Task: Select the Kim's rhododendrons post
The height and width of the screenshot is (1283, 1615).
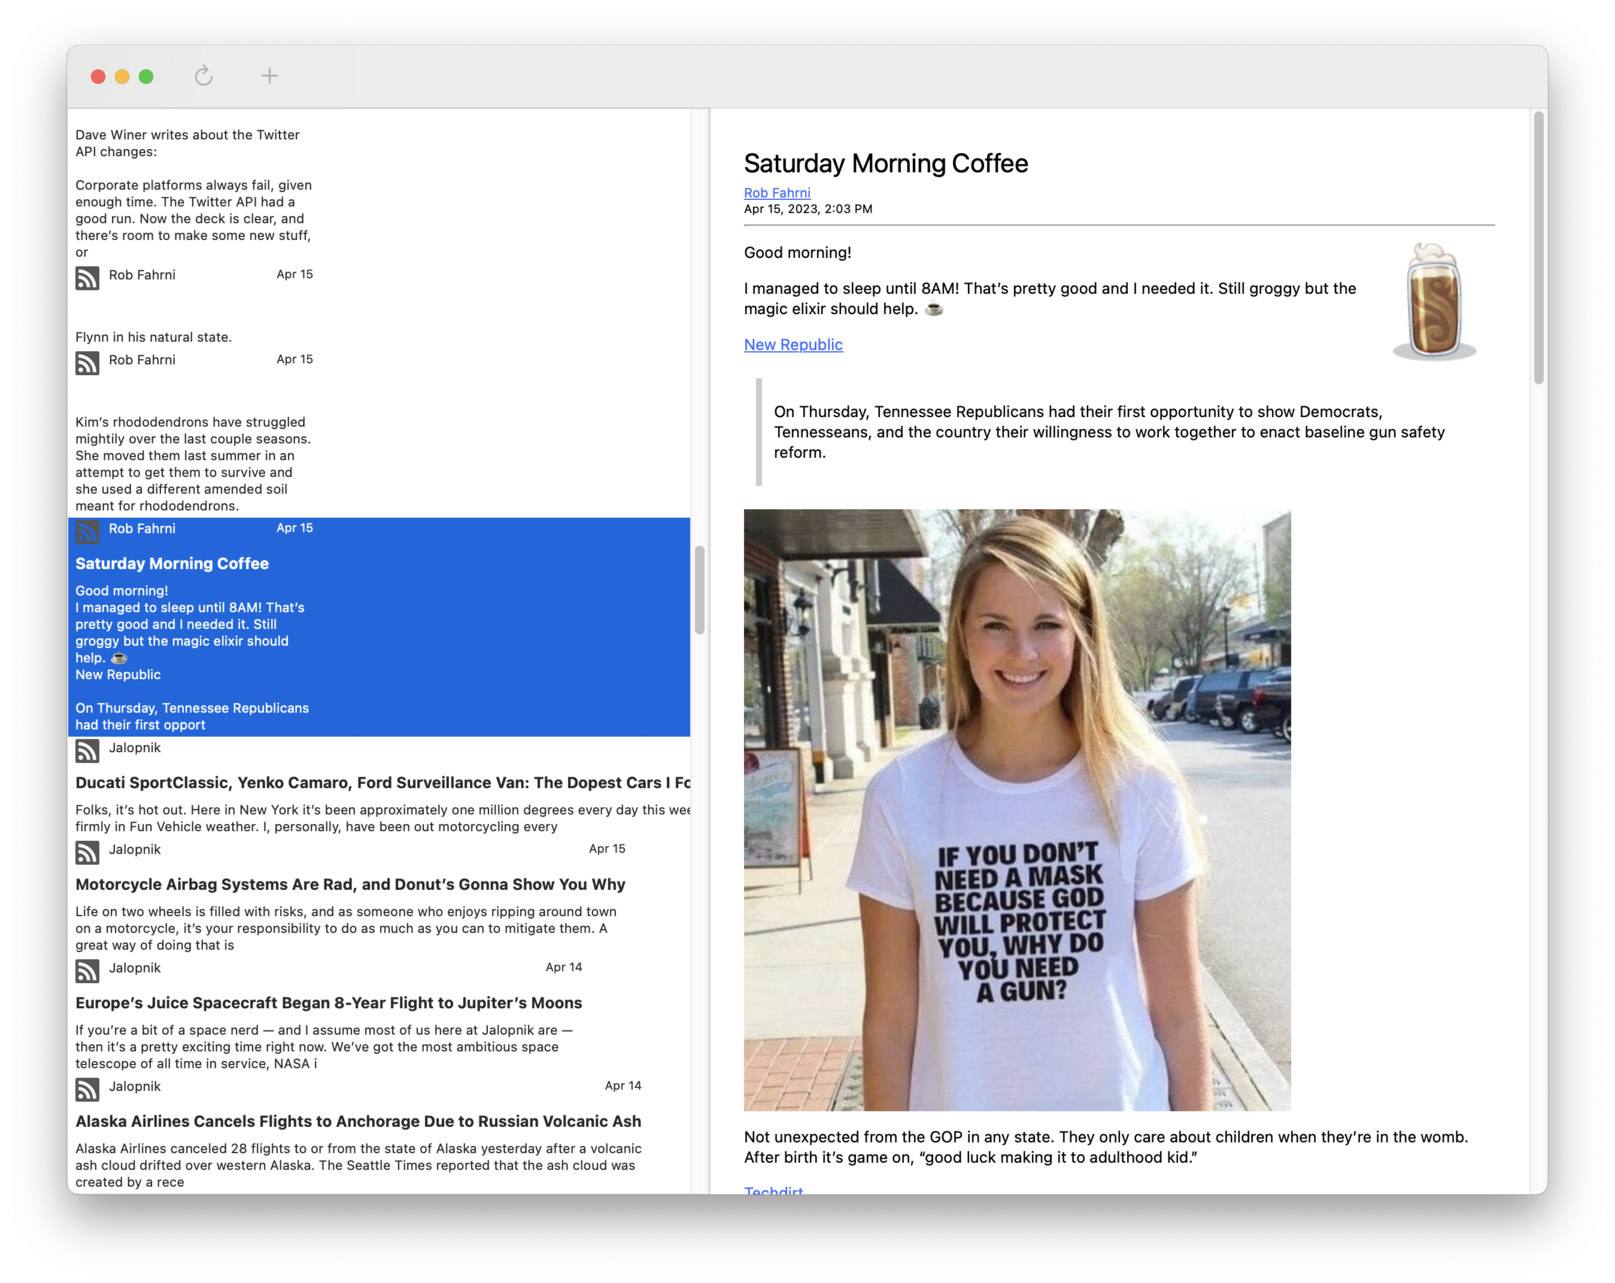Action: [193, 463]
